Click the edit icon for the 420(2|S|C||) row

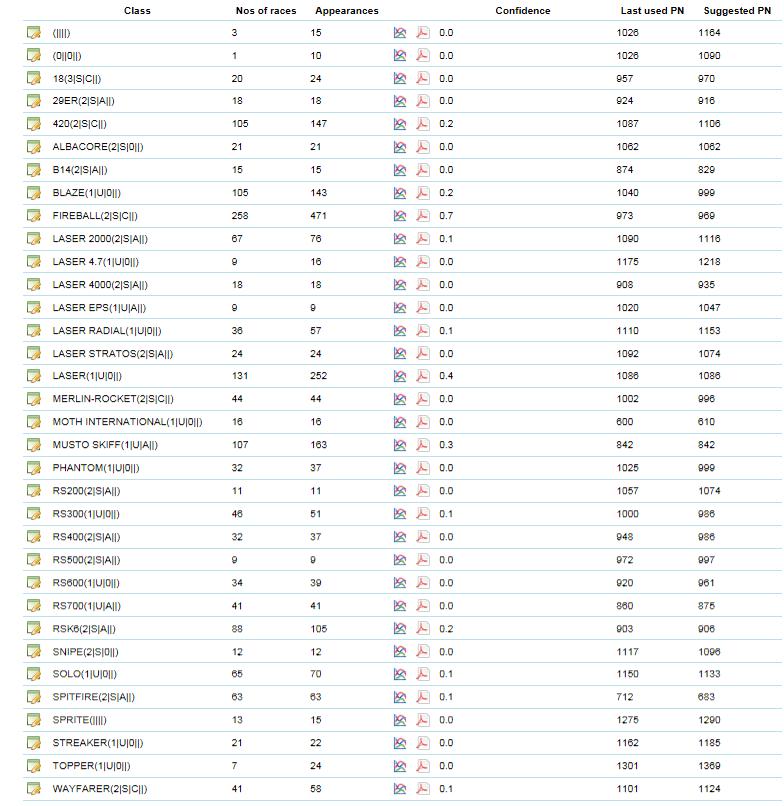point(34,124)
